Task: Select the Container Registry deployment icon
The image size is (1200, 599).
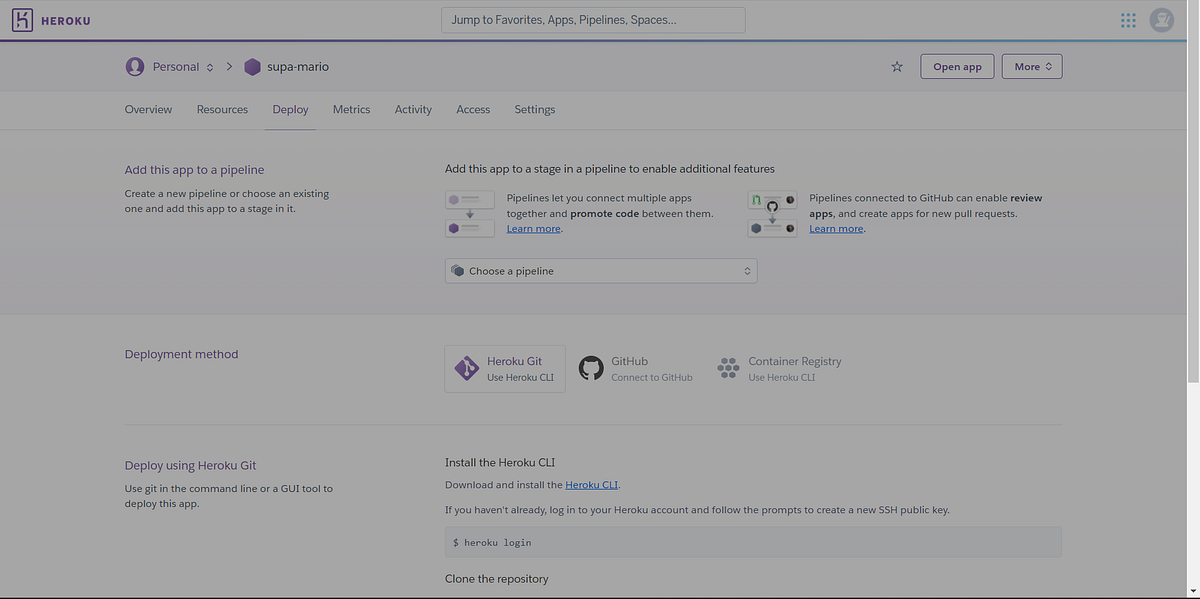Action: click(x=728, y=368)
